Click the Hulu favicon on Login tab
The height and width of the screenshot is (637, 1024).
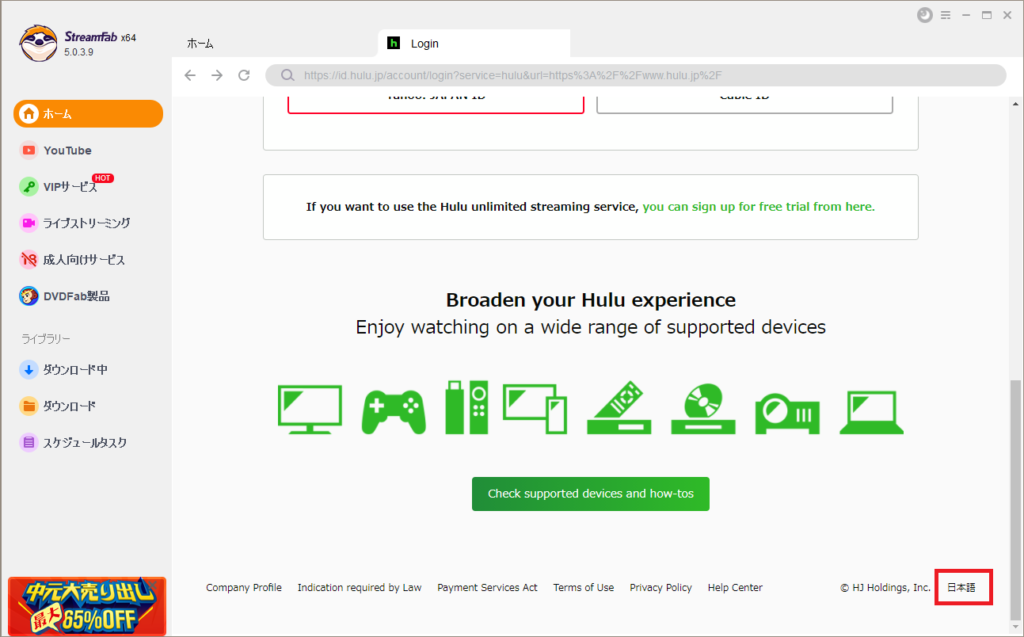[393, 43]
